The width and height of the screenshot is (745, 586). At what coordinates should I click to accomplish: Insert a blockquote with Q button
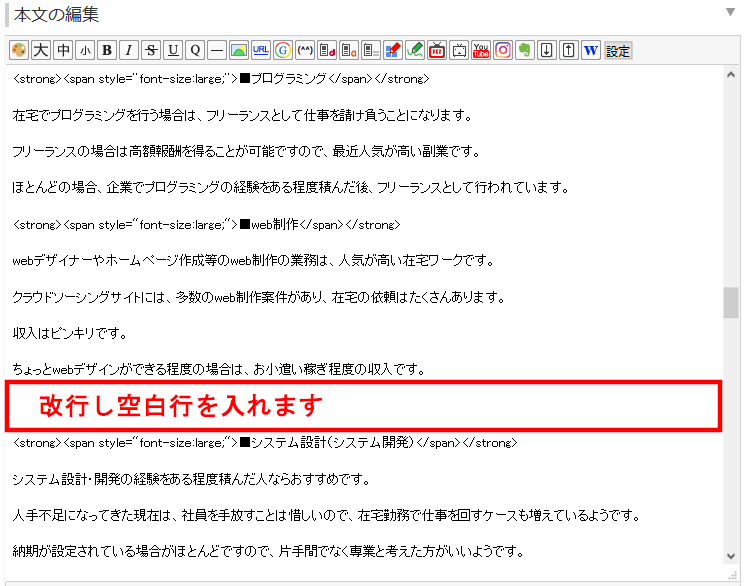pyautogui.click(x=195, y=50)
